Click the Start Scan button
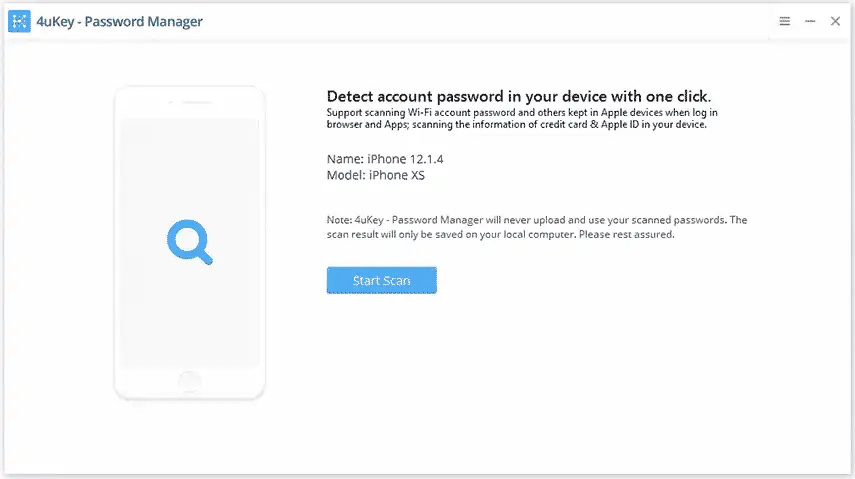 382,280
